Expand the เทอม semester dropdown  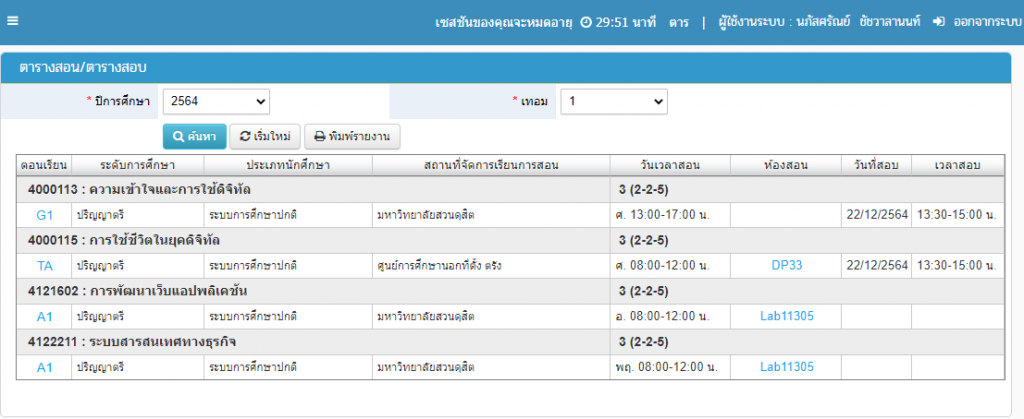(x=613, y=101)
